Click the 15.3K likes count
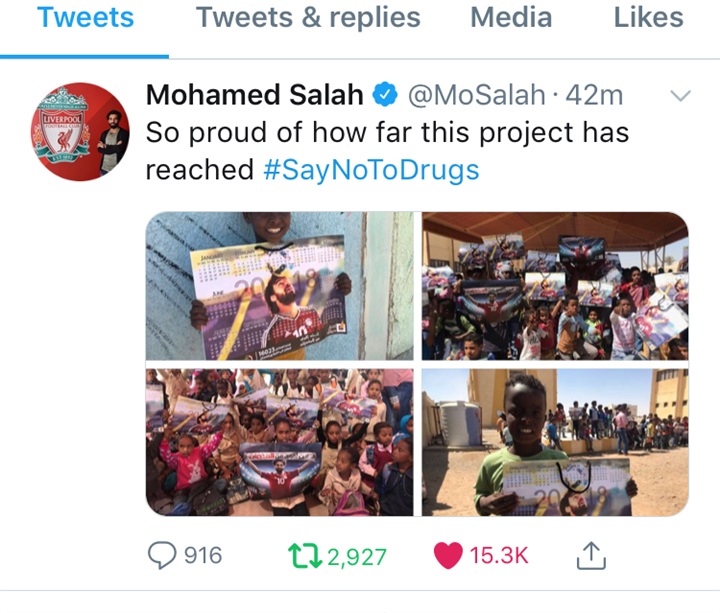The width and height of the screenshot is (720, 613). (499, 555)
